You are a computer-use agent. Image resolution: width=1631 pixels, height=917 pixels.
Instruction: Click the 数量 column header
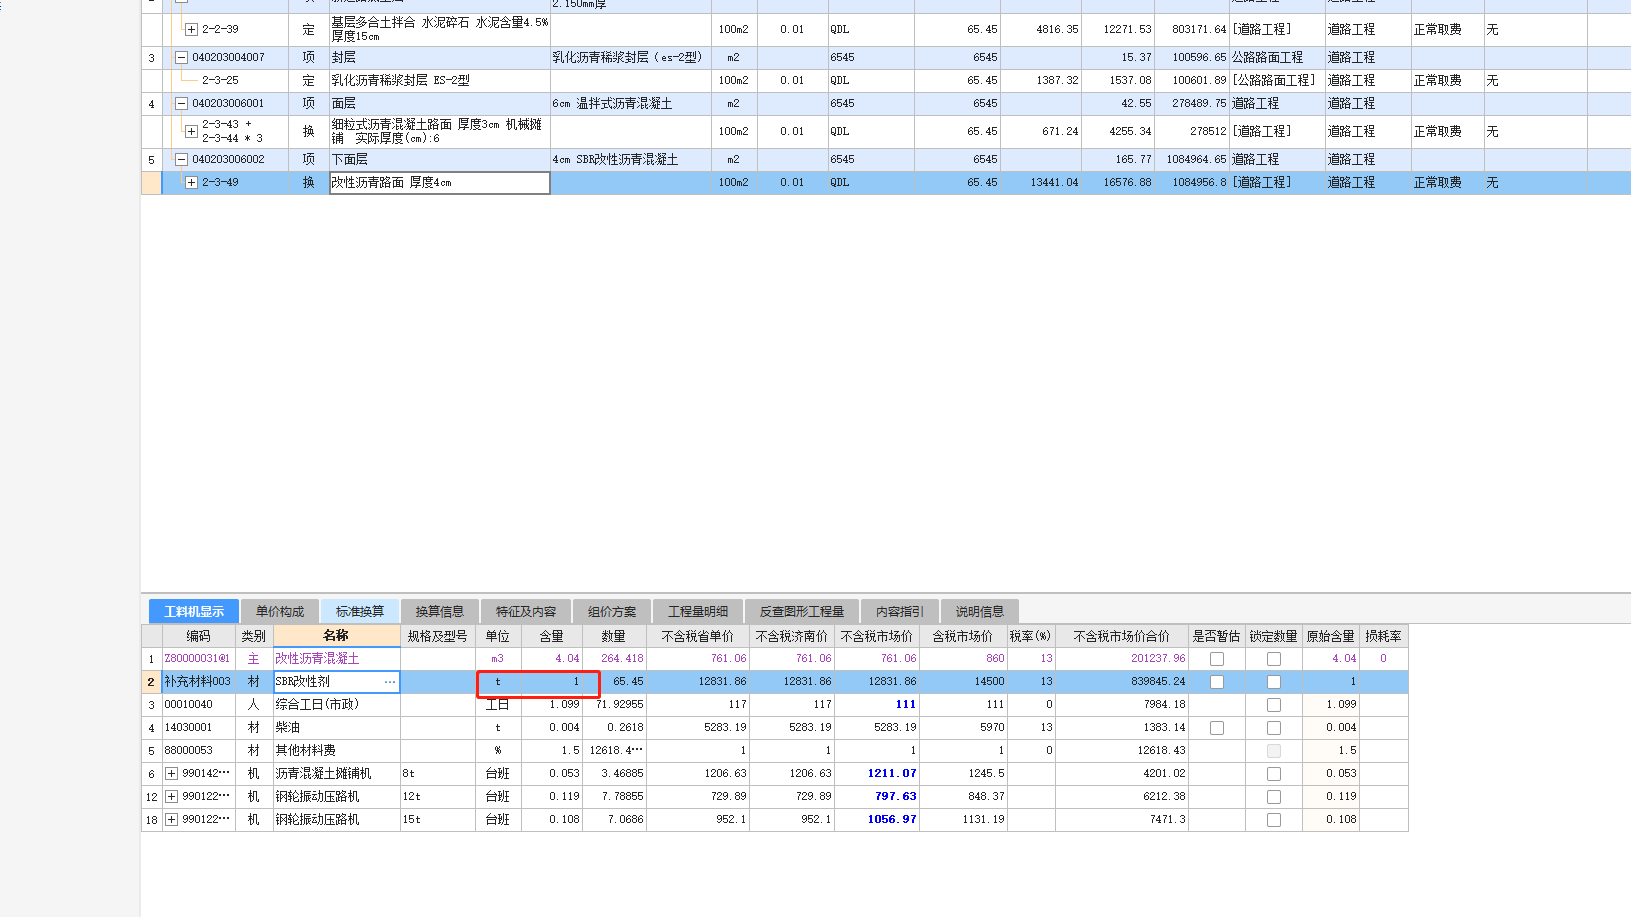point(613,636)
